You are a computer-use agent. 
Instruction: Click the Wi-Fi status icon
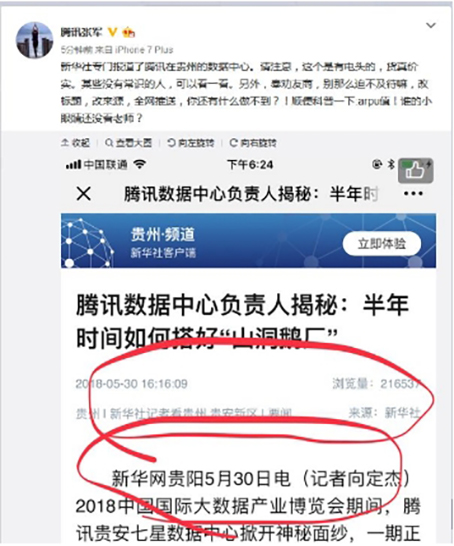[140, 164]
